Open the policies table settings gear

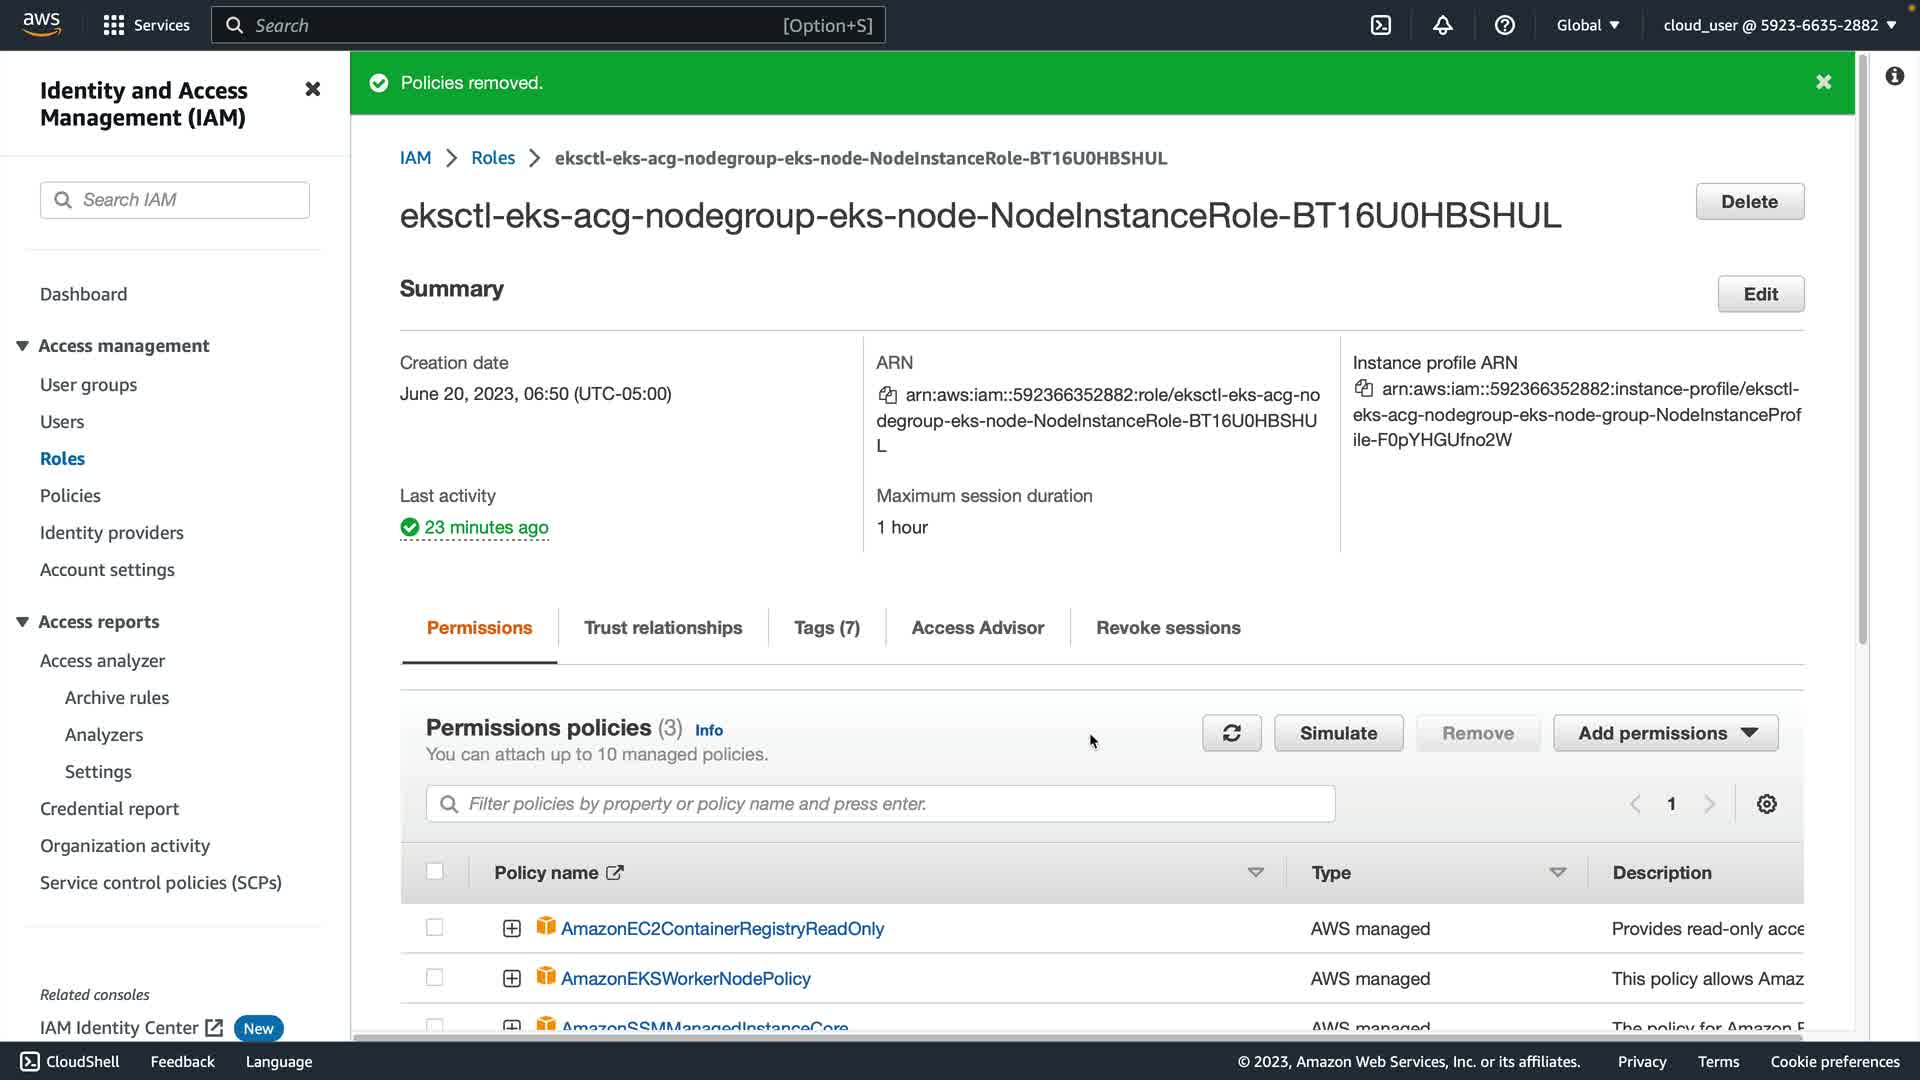pyautogui.click(x=1766, y=804)
